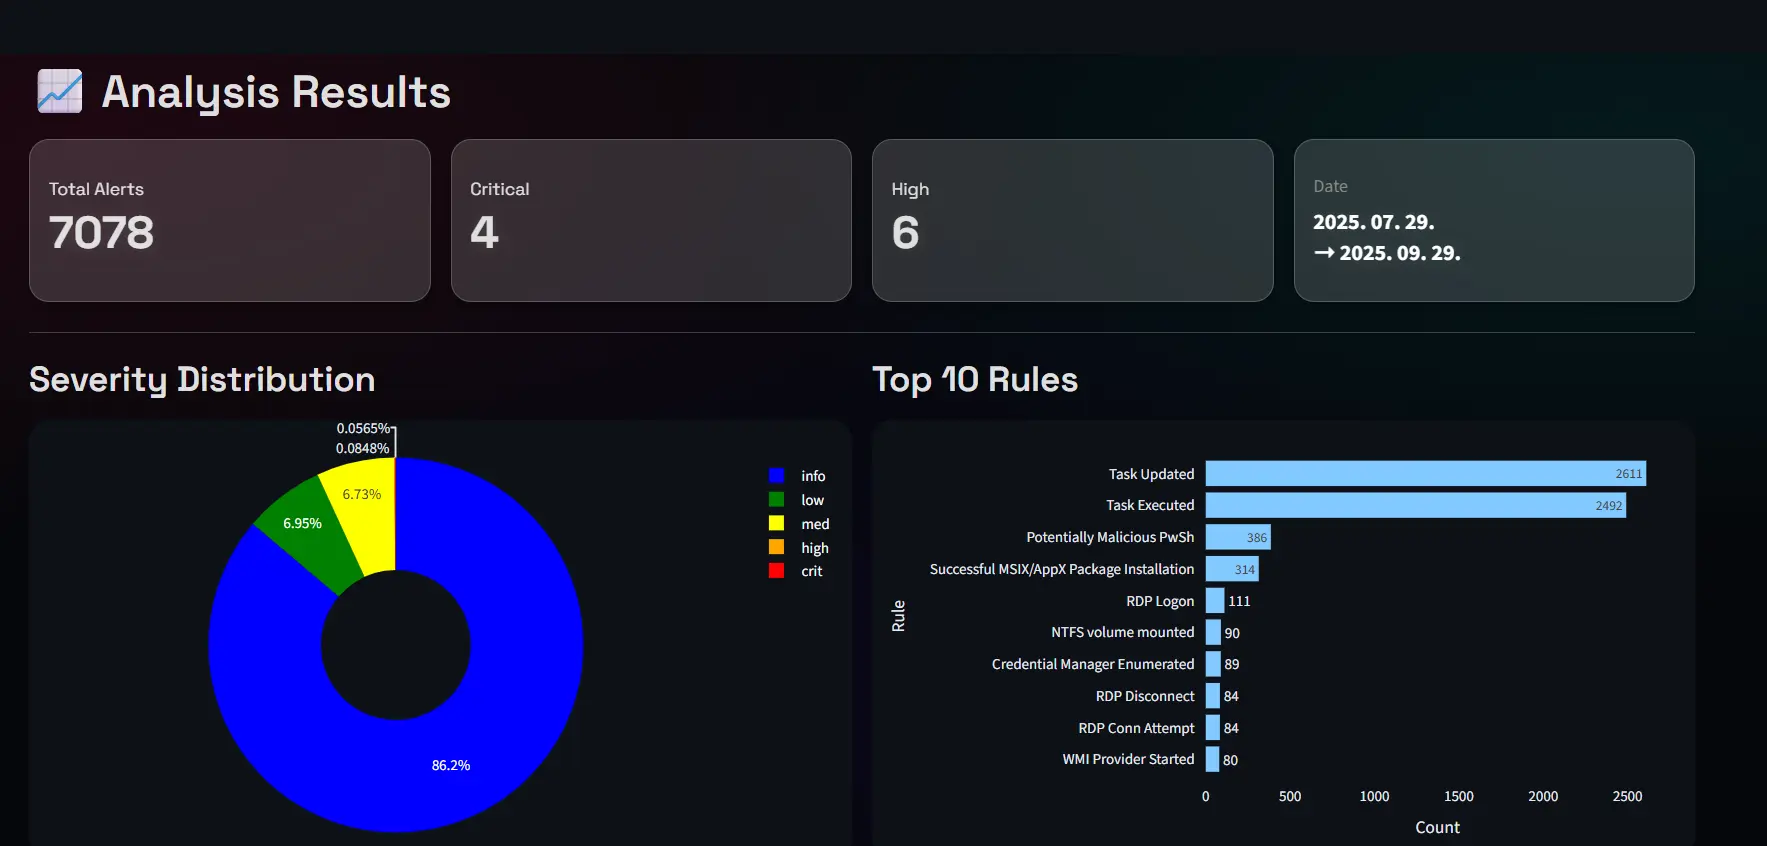The width and height of the screenshot is (1767, 846).
Task: Click the chart icon beside Analysis Results
Action: pyautogui.click(x=60, y=92)
